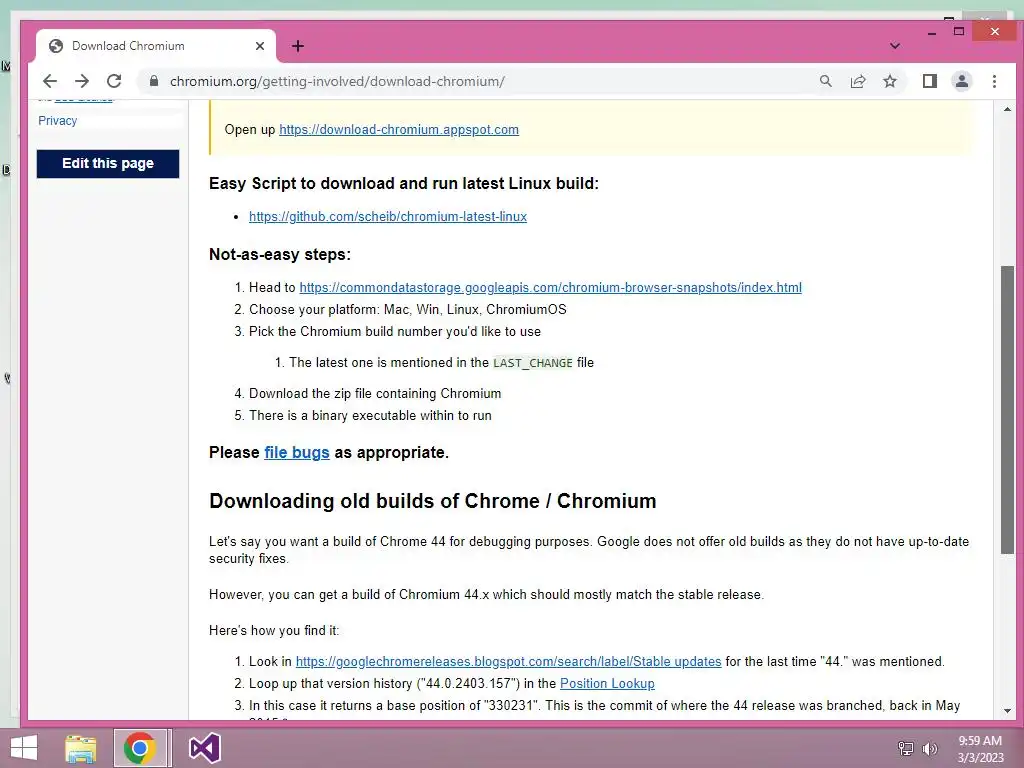Open the scheib chromium-latest-linux GitHub link
Screen dimensions: 1024x768
388,216
